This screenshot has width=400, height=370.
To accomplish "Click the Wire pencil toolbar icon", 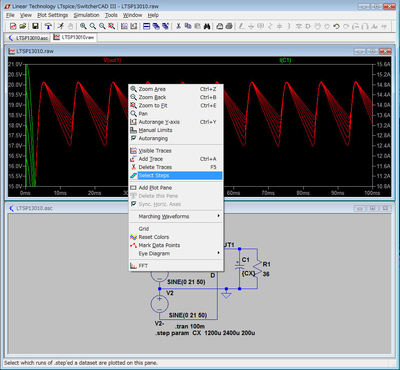I will pos(241,26).
